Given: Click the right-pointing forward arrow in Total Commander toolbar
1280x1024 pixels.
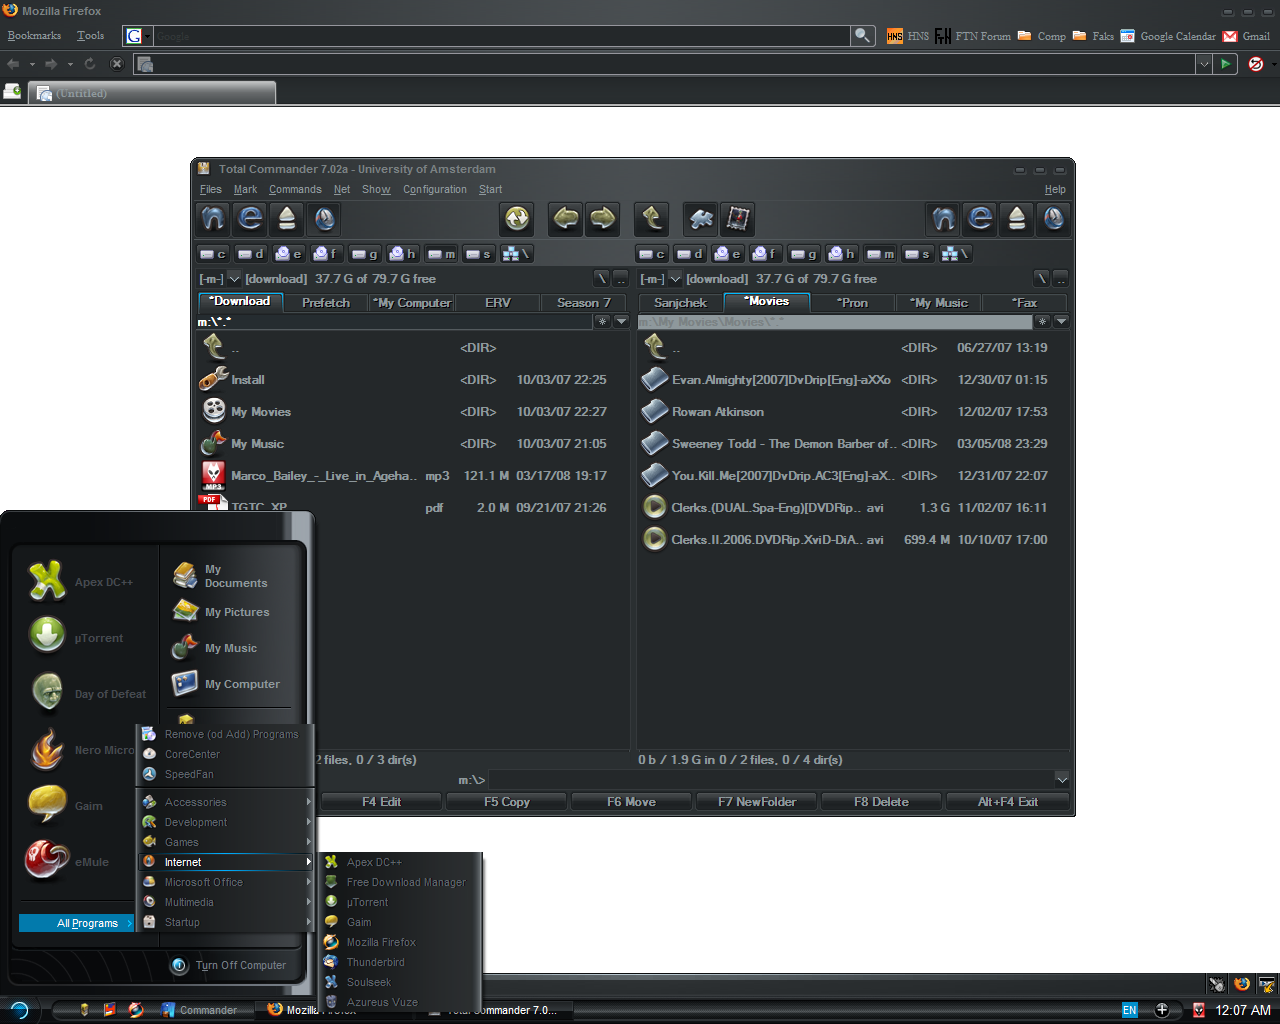Looking at the screenshot, I should tap(603, 218).
